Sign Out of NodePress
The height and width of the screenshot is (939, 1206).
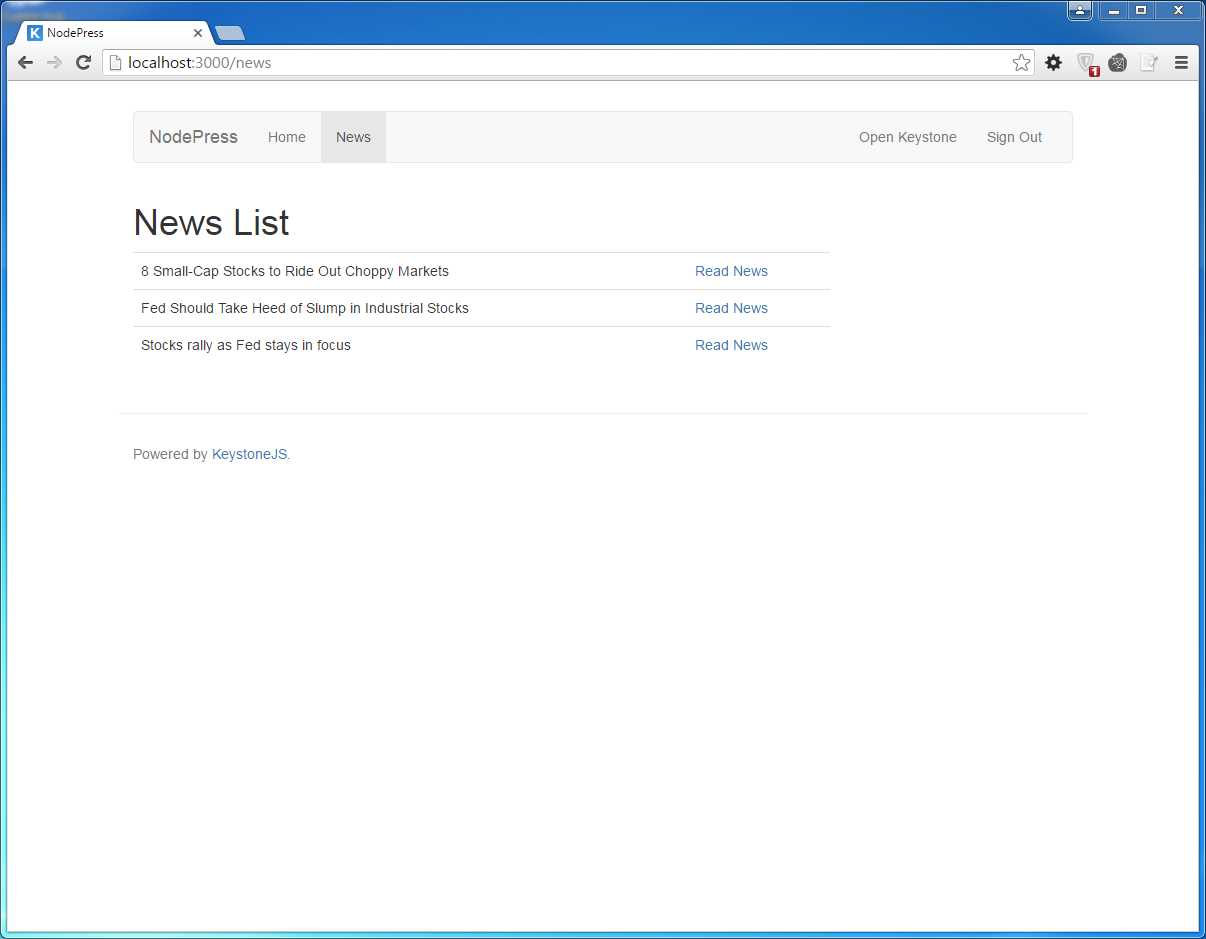pos(1014,137)
